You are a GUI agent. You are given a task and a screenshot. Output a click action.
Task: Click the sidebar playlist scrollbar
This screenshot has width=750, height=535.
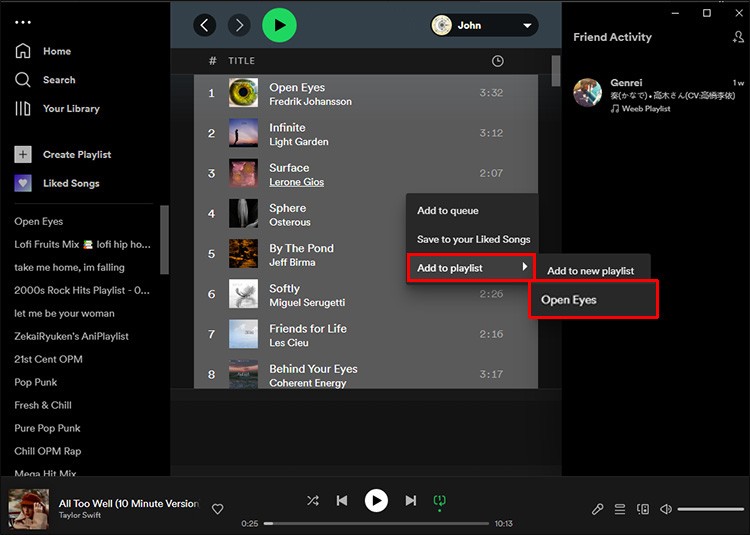[x=164, y=240]
